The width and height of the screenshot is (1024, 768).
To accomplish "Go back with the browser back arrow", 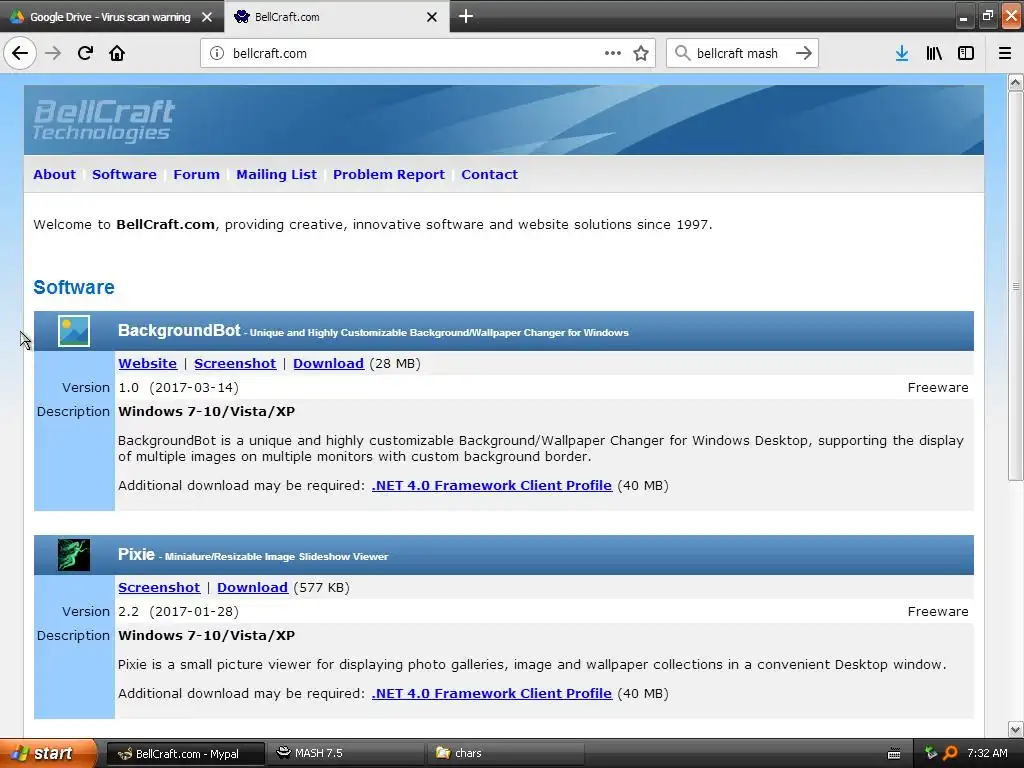I will (20, 53).
